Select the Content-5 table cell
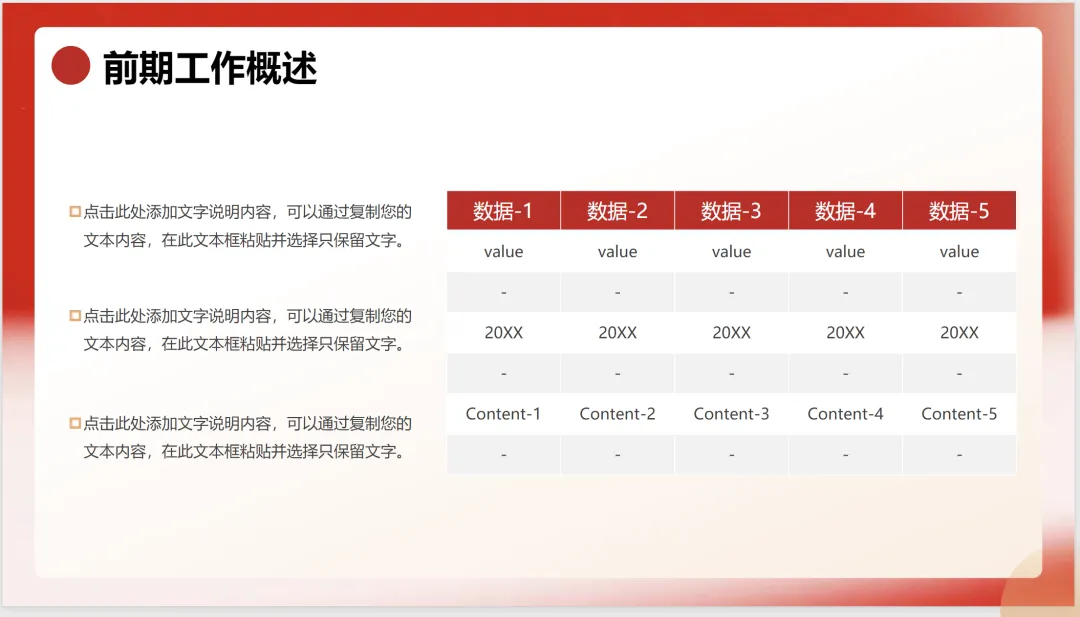This screenshot has width=1080, height=617. [959, 414]
